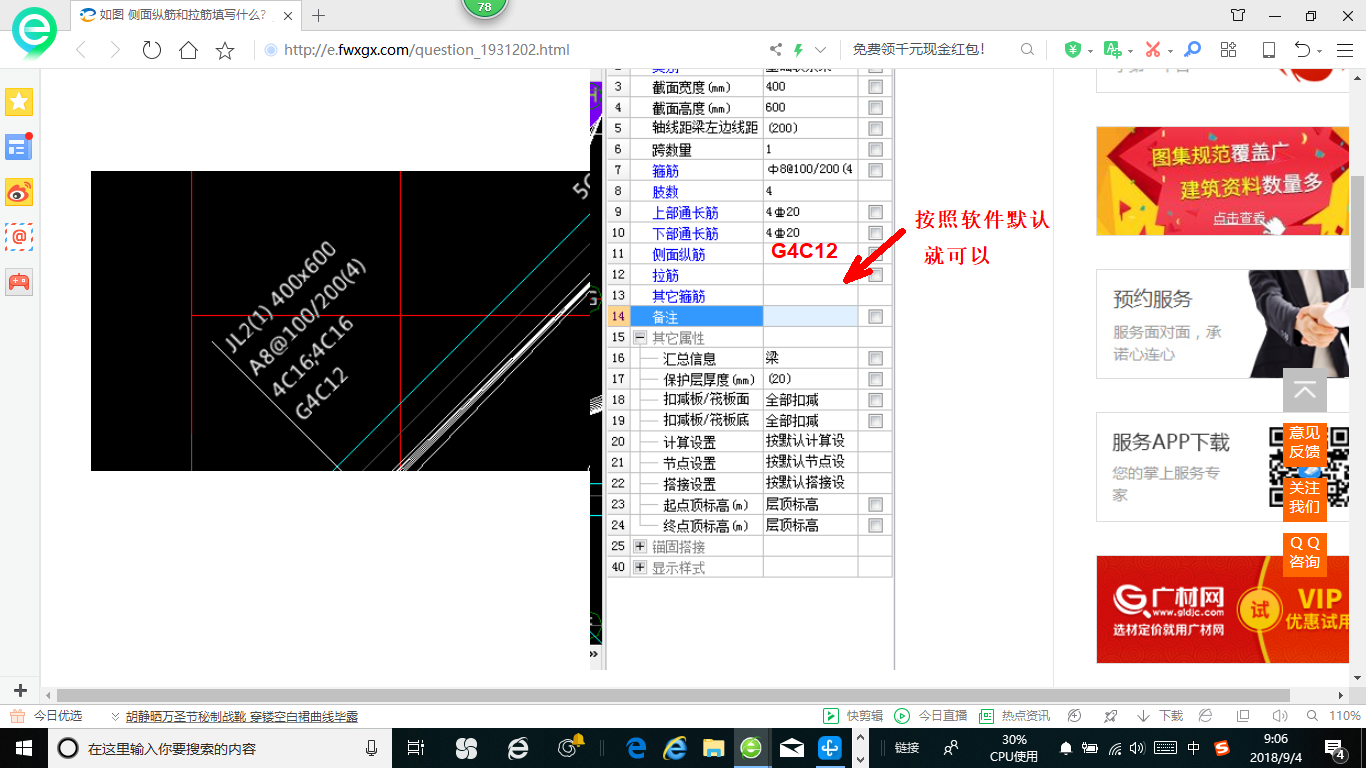Open the 胡静晒万圣节 news headline link
1366x768 pixels.
click(x=242, y=716)
